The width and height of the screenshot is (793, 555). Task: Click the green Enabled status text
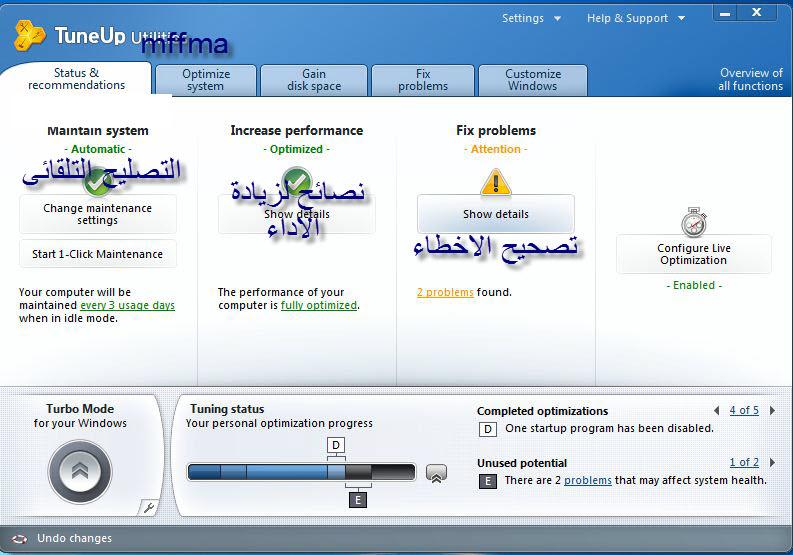click(694, 285)
